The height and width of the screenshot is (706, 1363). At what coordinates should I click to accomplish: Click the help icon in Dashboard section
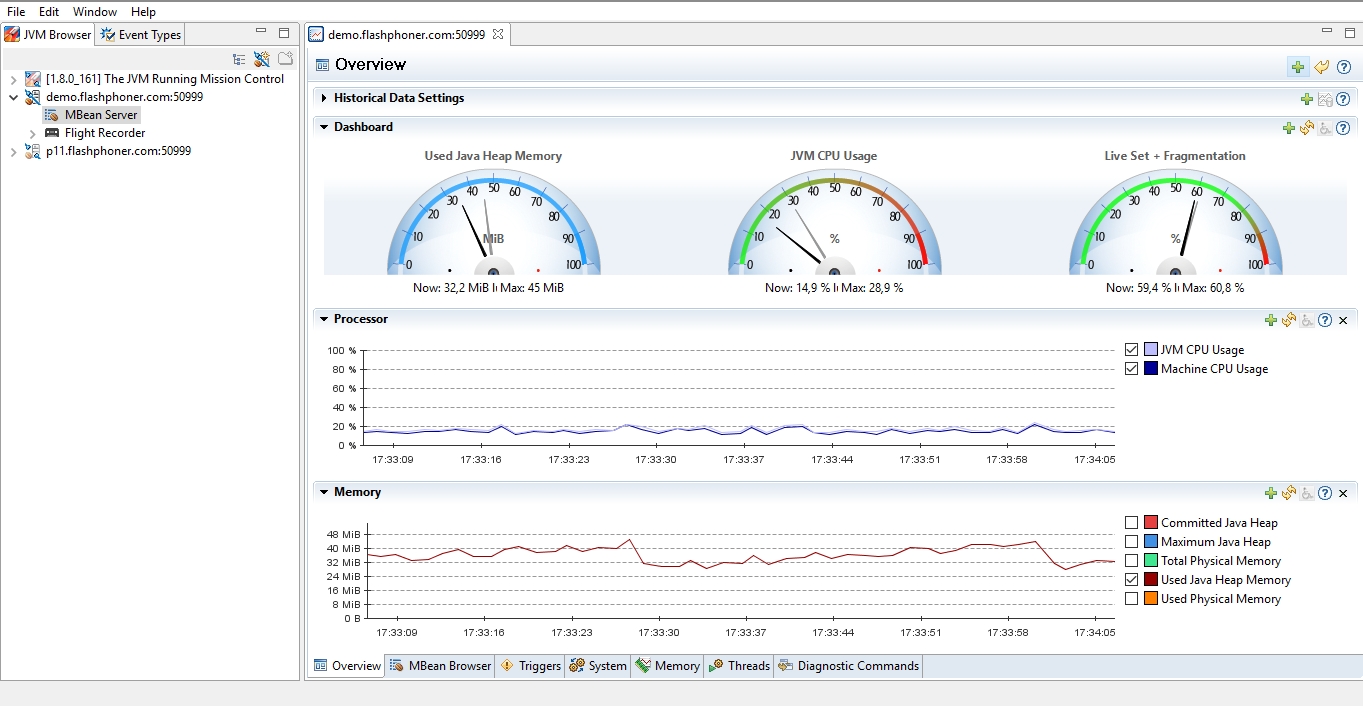click(1343, 128)
